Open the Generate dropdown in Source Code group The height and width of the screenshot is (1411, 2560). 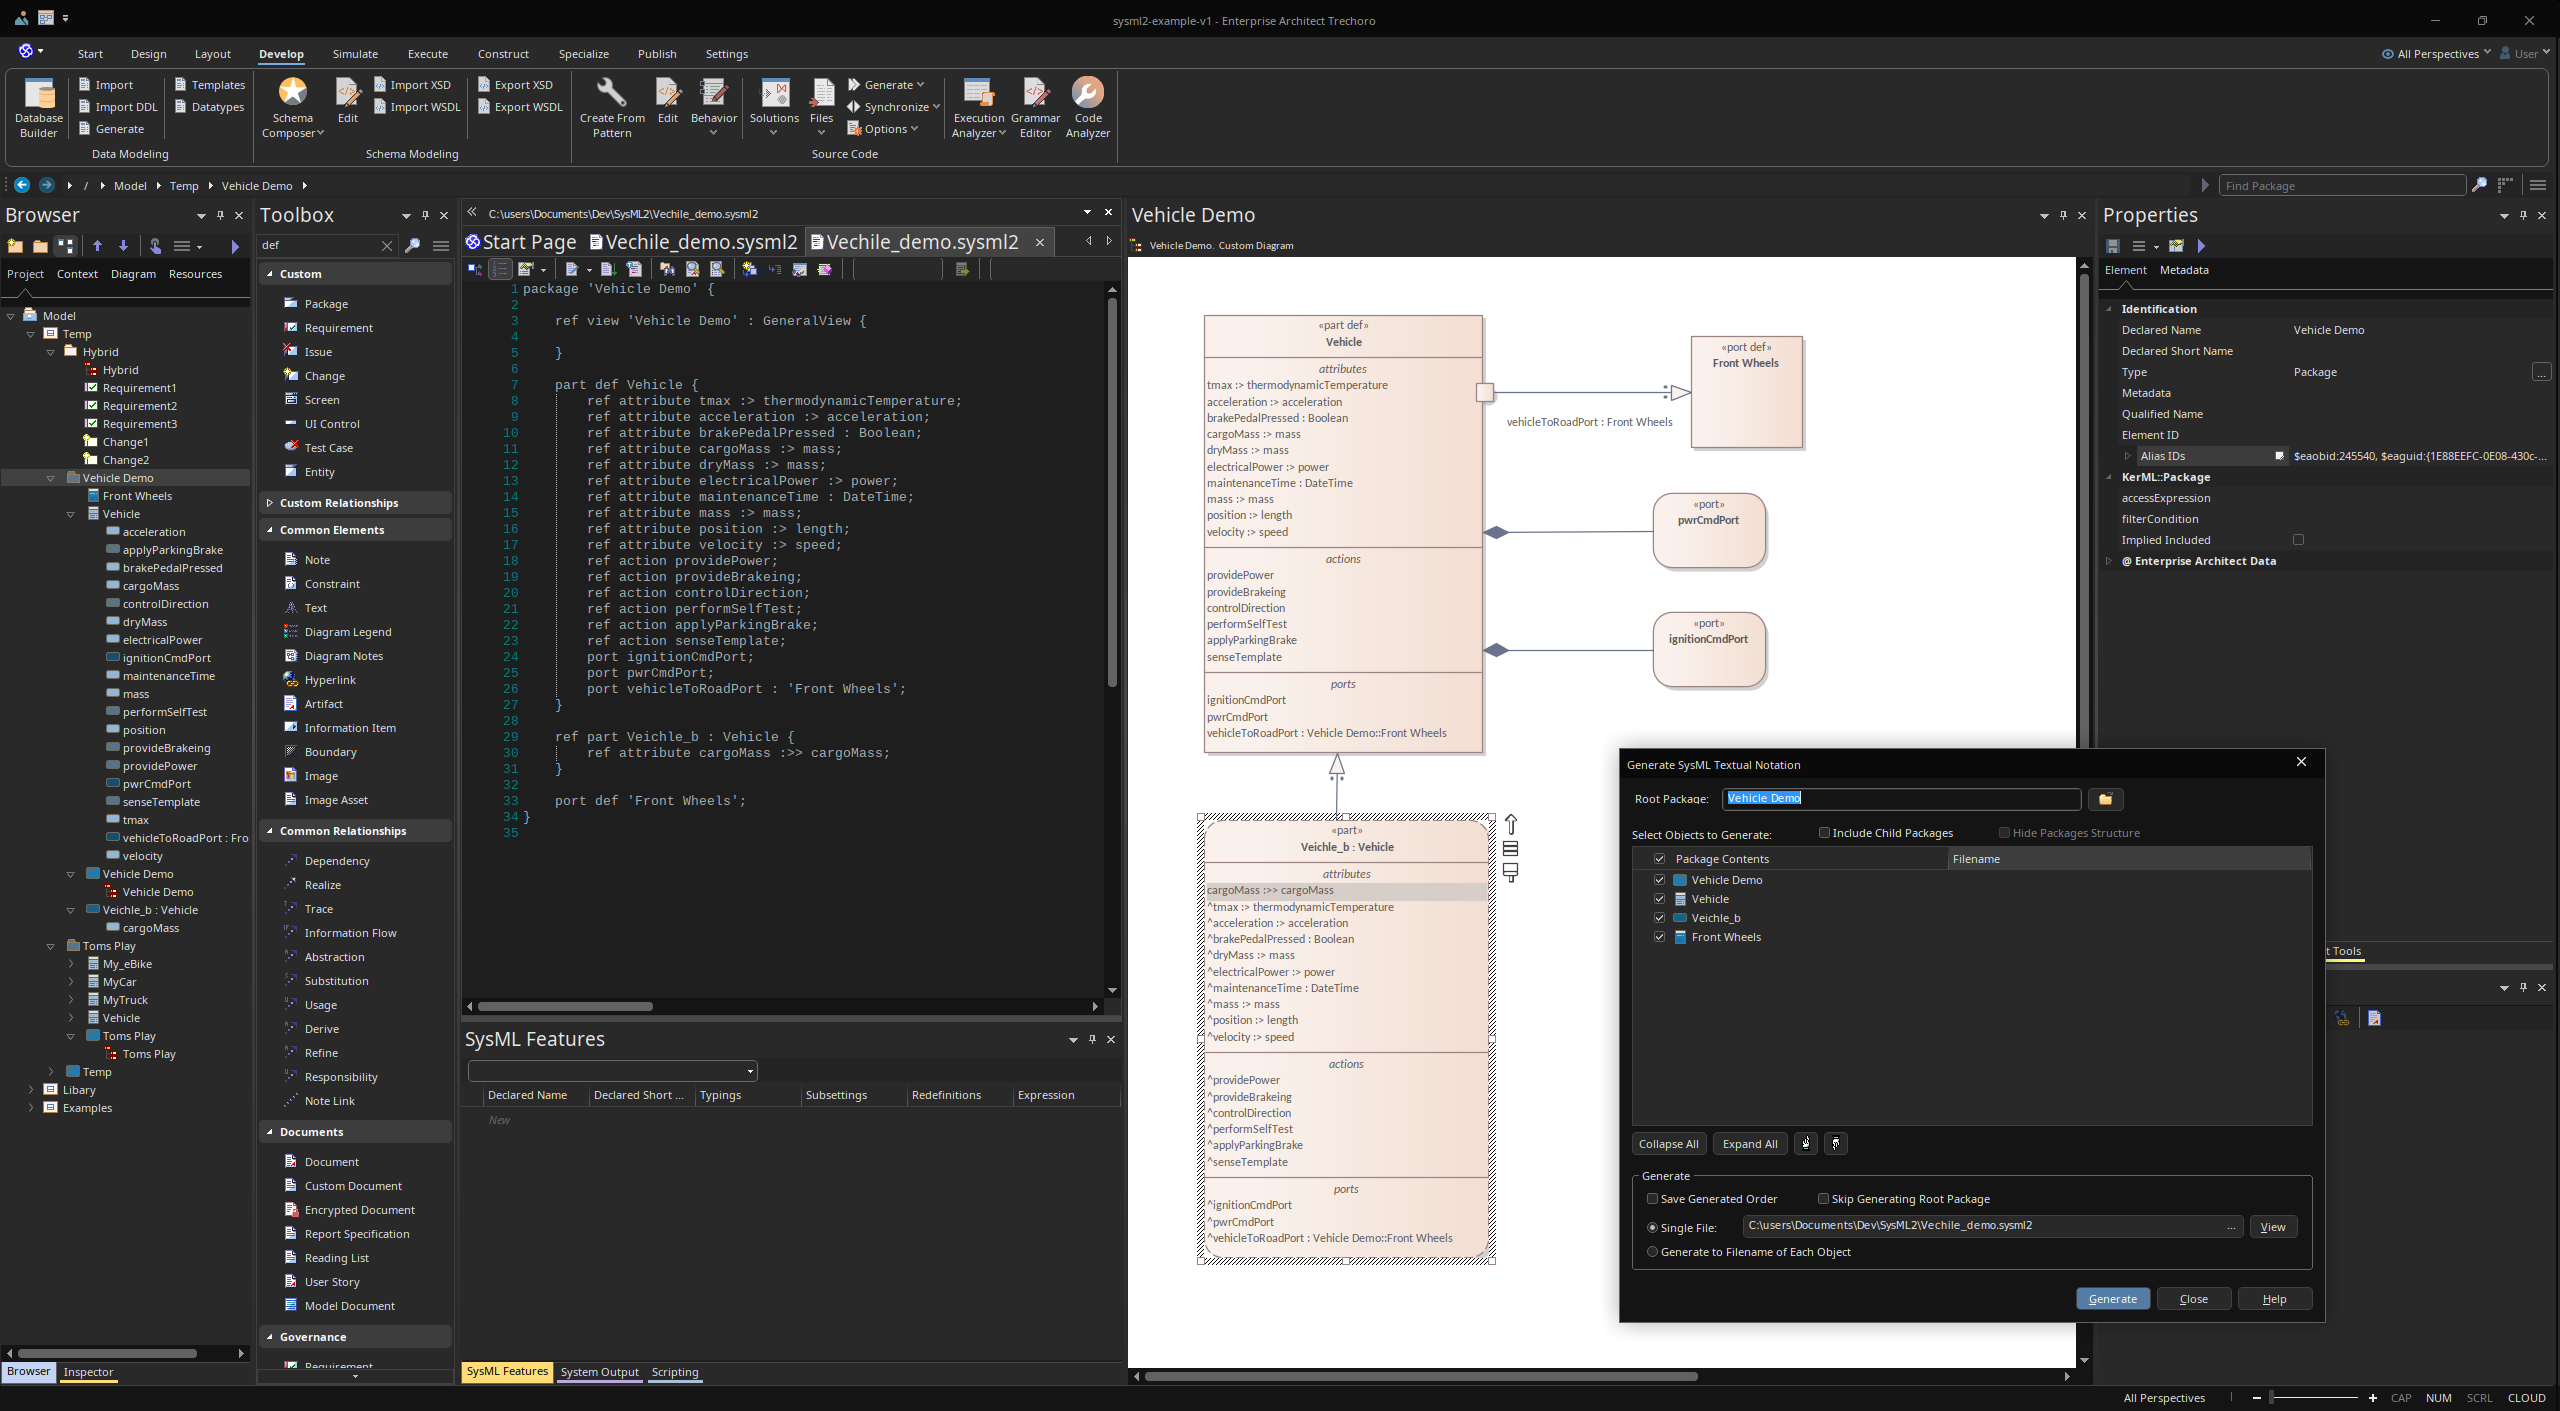click(x=887, y=84)
